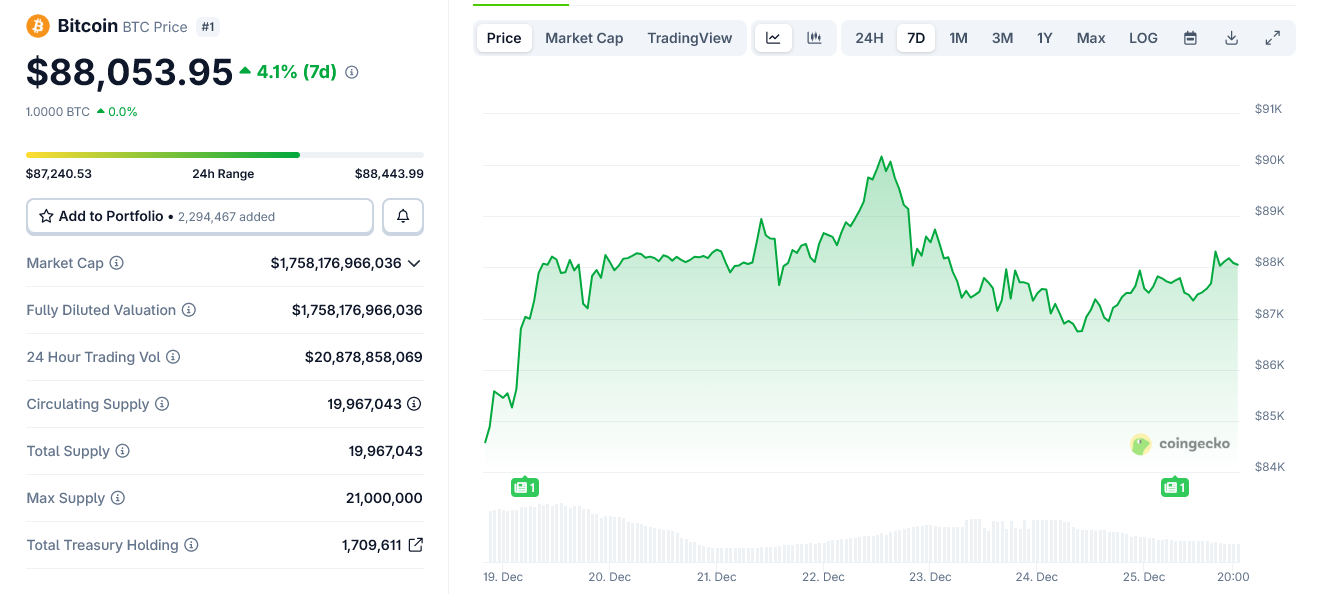Enable the 24H timeframe
The image size is (1328, 594).
coord(868,37)
